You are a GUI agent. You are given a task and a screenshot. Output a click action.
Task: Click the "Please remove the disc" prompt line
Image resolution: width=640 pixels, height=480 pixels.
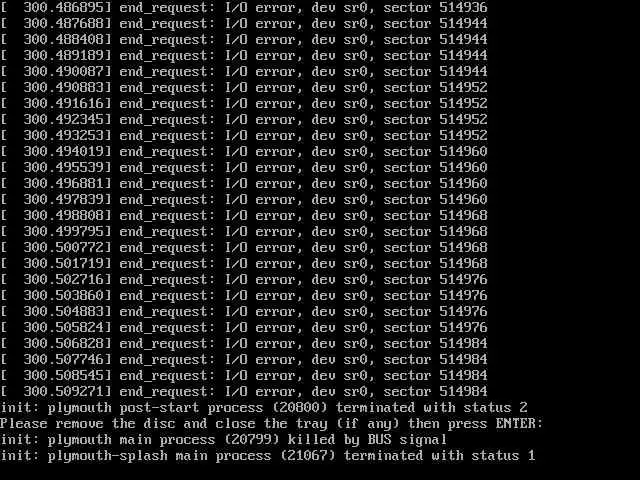(x=271, y=424)
